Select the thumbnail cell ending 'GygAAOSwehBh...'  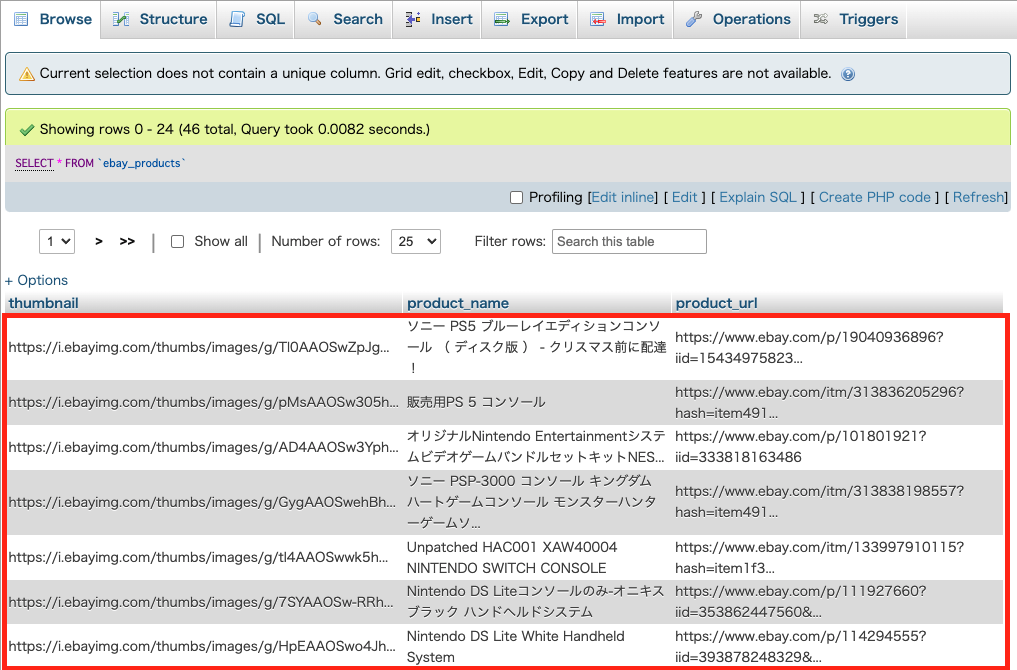[x=204, y=502]
